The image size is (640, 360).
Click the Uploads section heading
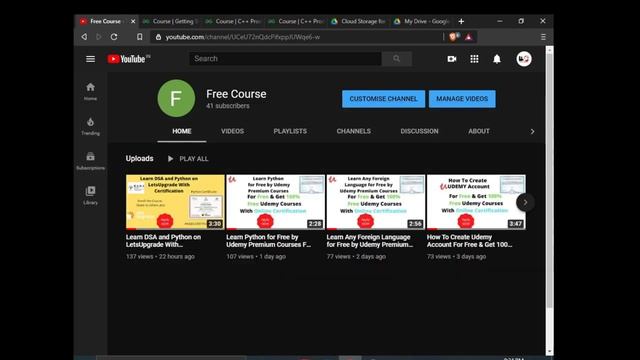(140, 158)
